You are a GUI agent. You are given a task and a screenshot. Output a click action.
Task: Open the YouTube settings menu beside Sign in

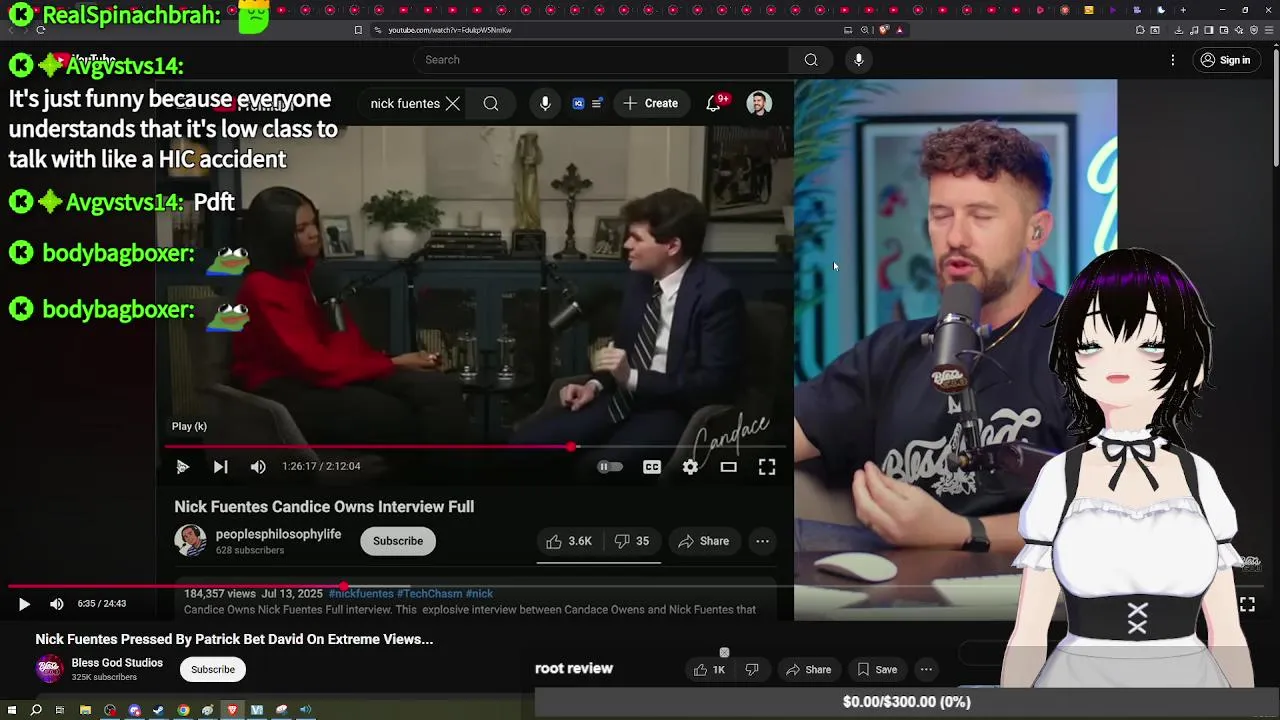pyautogui.click(x=1173, y=60)
